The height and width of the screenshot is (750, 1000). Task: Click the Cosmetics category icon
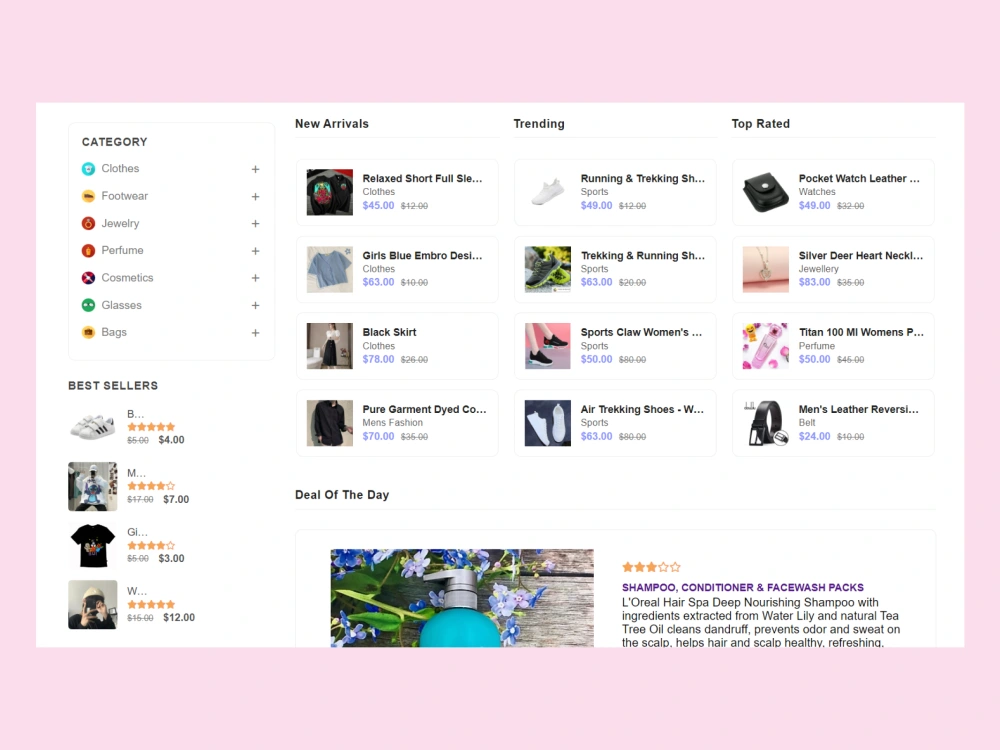click(x=89, y=277)
